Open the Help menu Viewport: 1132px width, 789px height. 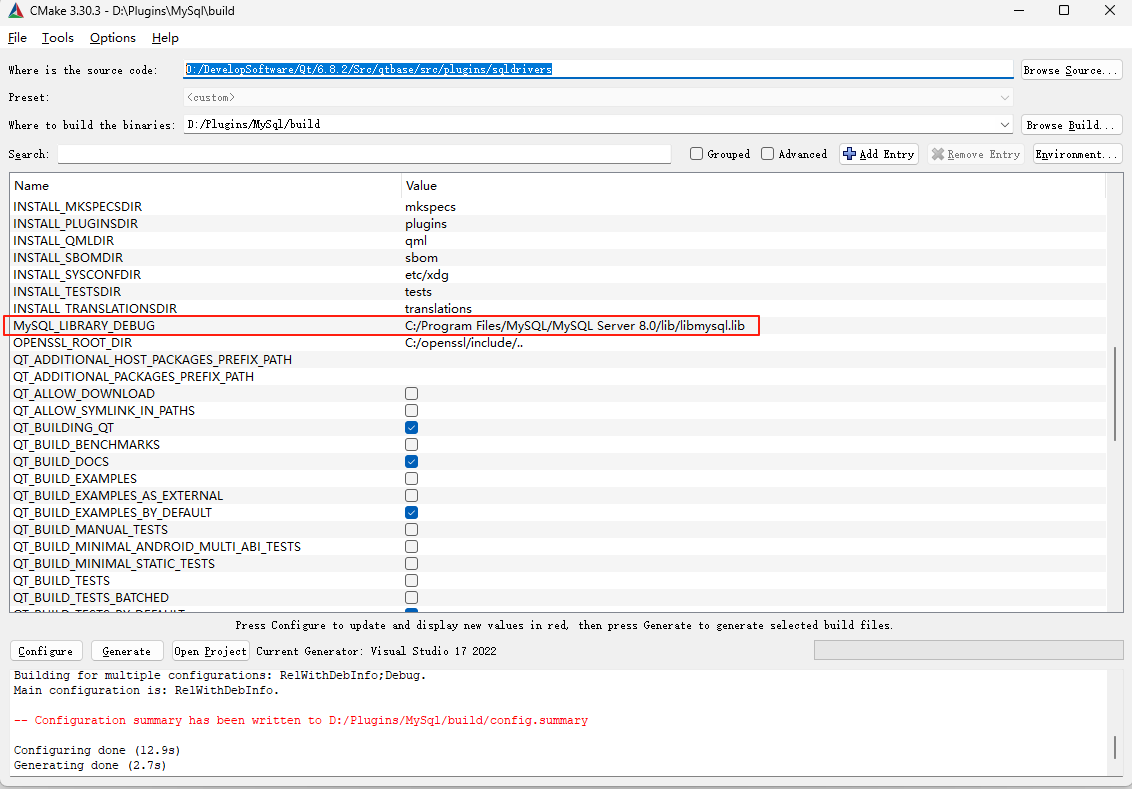pos(165,38)
